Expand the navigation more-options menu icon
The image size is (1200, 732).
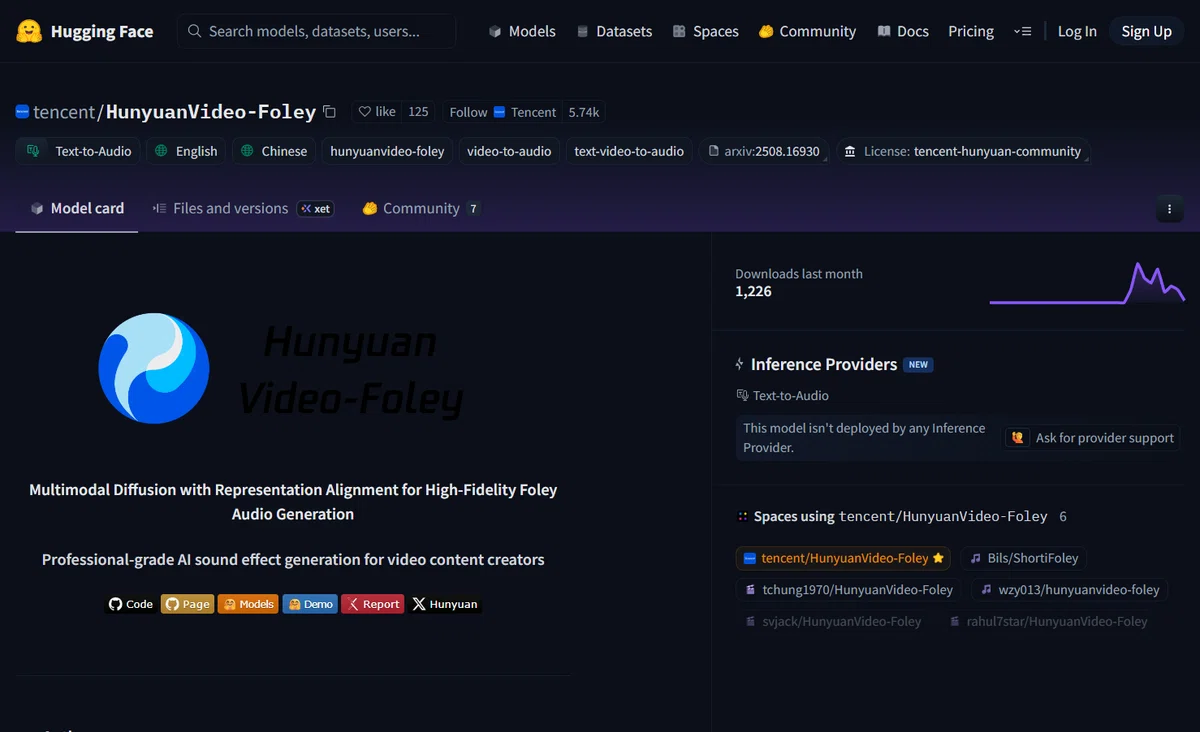click(1022, 31)
